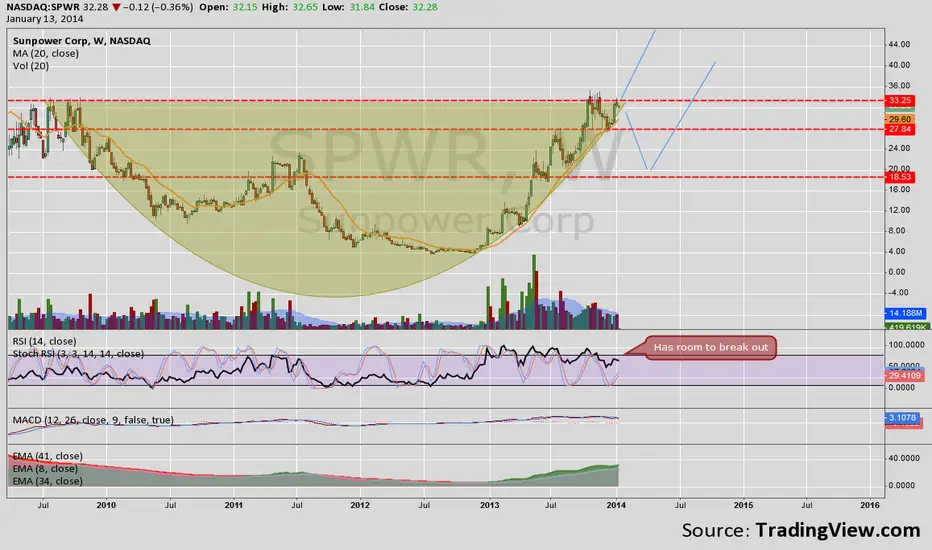The height and width of the screenshot is (550, 932).
Task: Click the red 29.4109 Stoch RSI value tag
Action: tap(903, 376)
